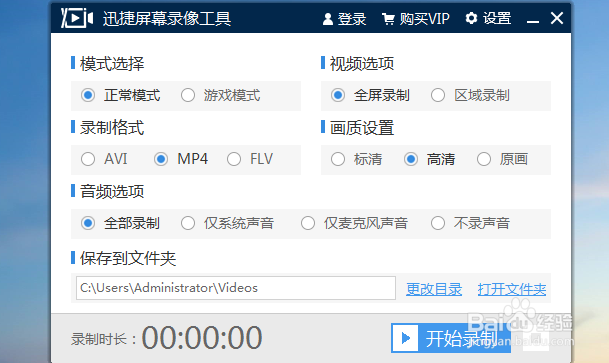Set recording format to AVI
609x363 pixels.
click(104, 159)
